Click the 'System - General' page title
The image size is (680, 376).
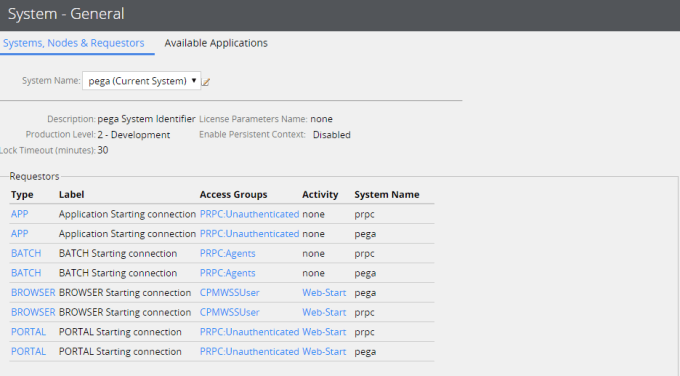[66, 14]
